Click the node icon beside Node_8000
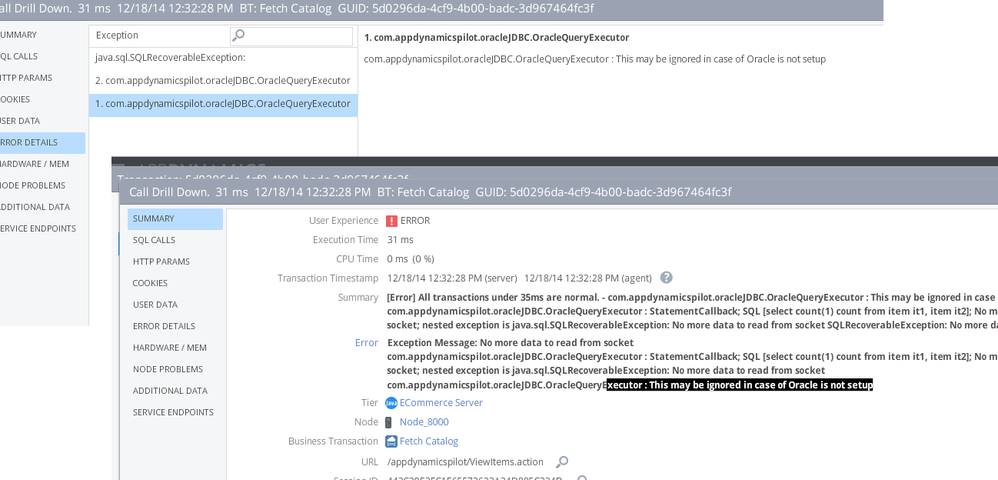998x480 pixels. point(389,422)
